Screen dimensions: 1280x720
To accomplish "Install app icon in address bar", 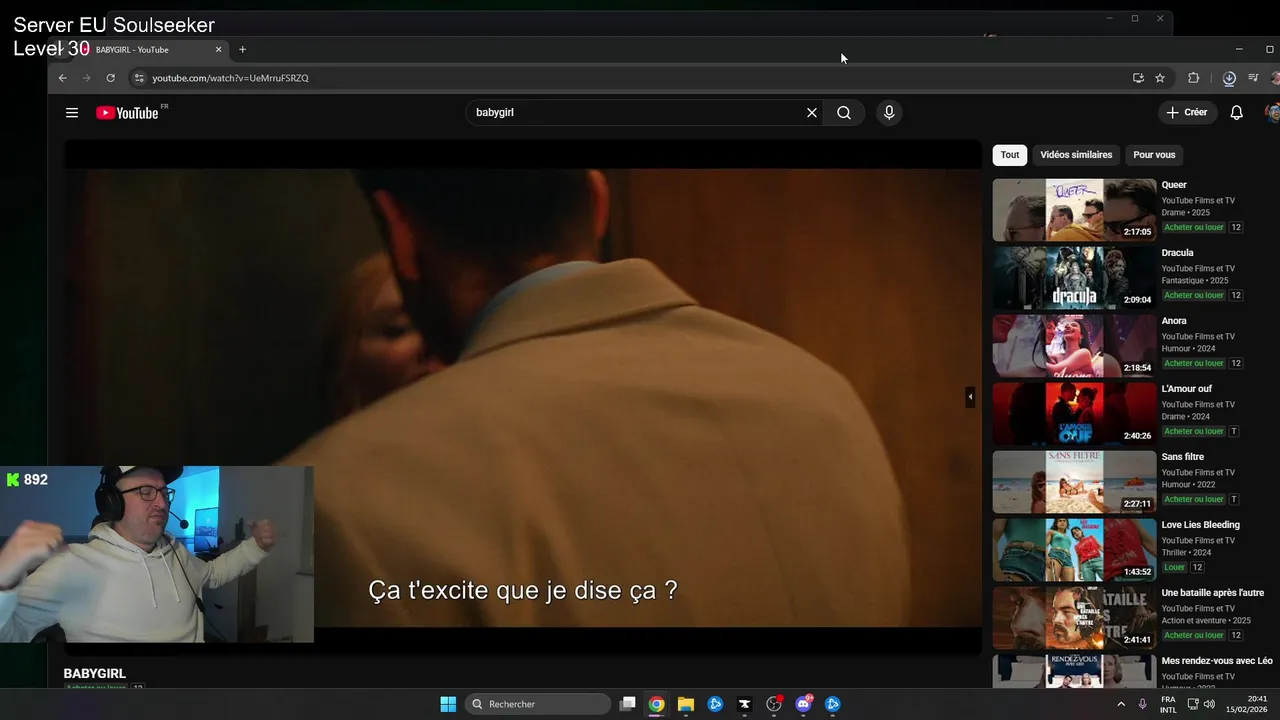I will click(x=1138, y=78).
